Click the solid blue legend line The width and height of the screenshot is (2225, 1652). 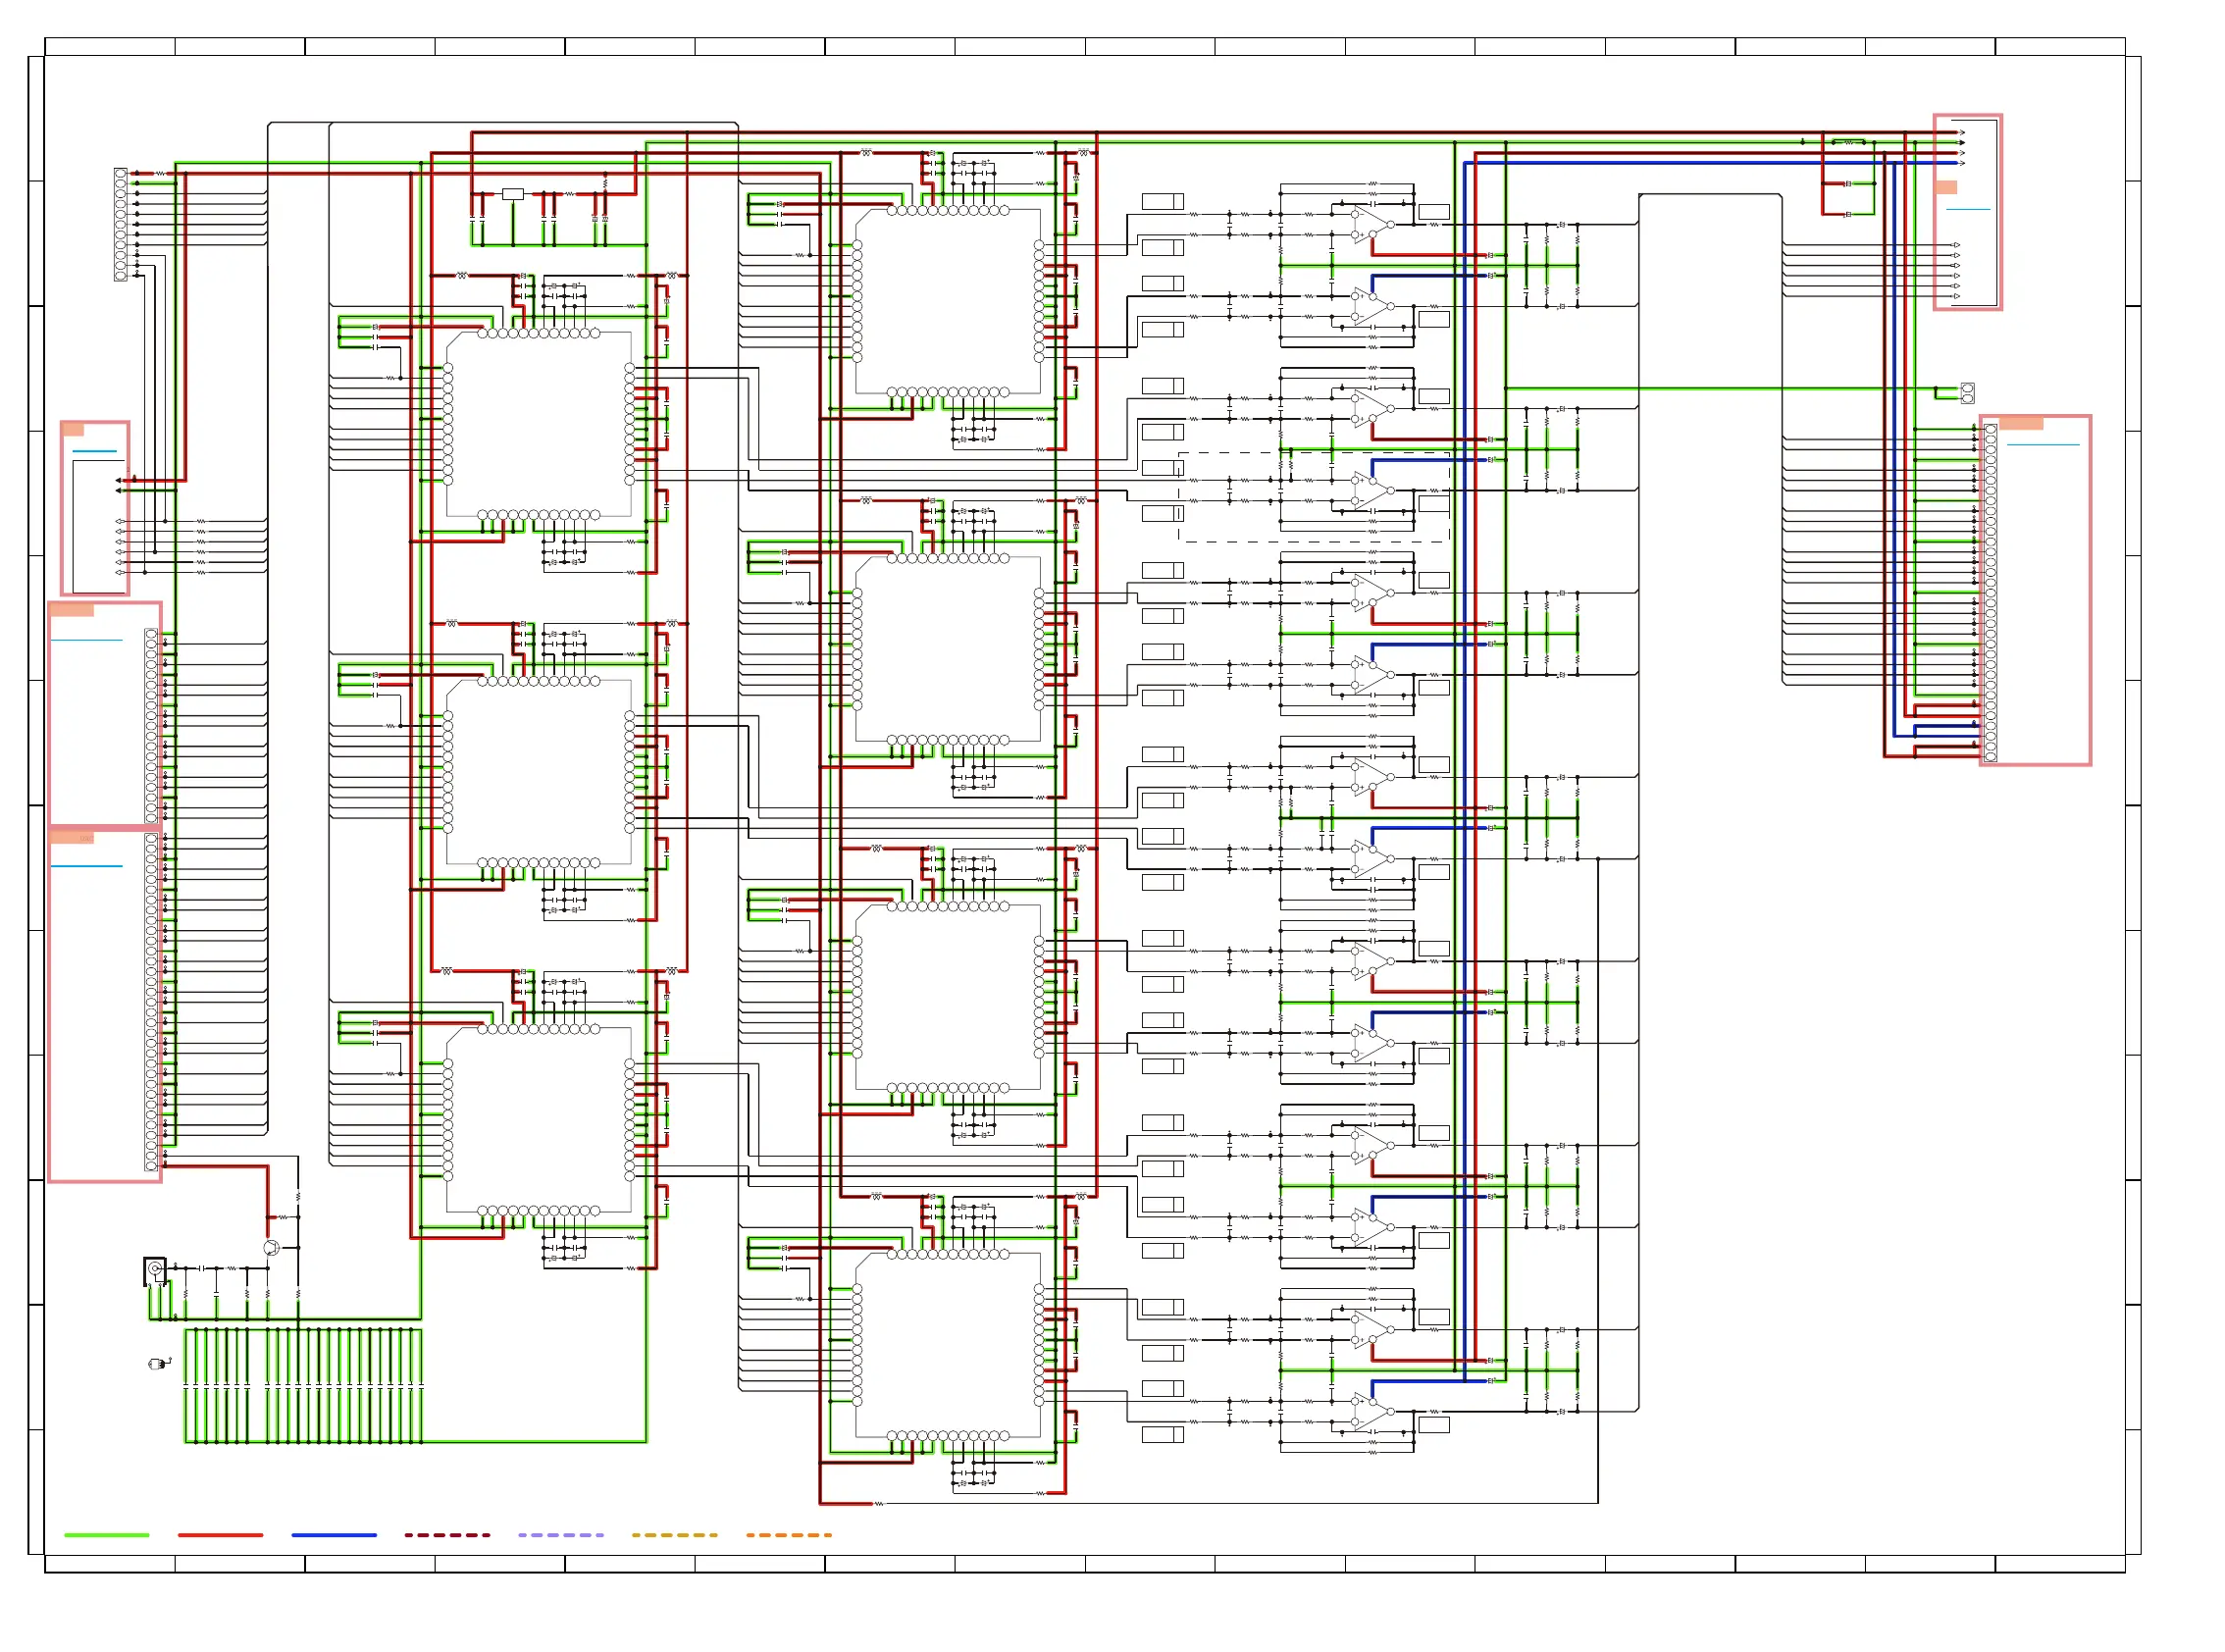pos(334,1534)
